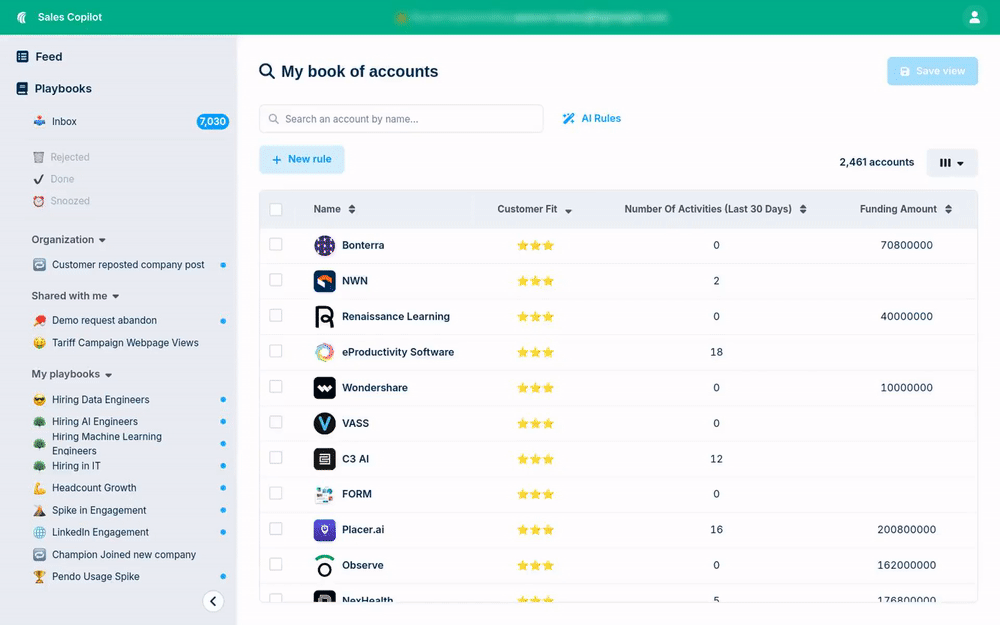1000x625 pixels.
Task: Open Customer reposted company post playbook
Action: 128,265
